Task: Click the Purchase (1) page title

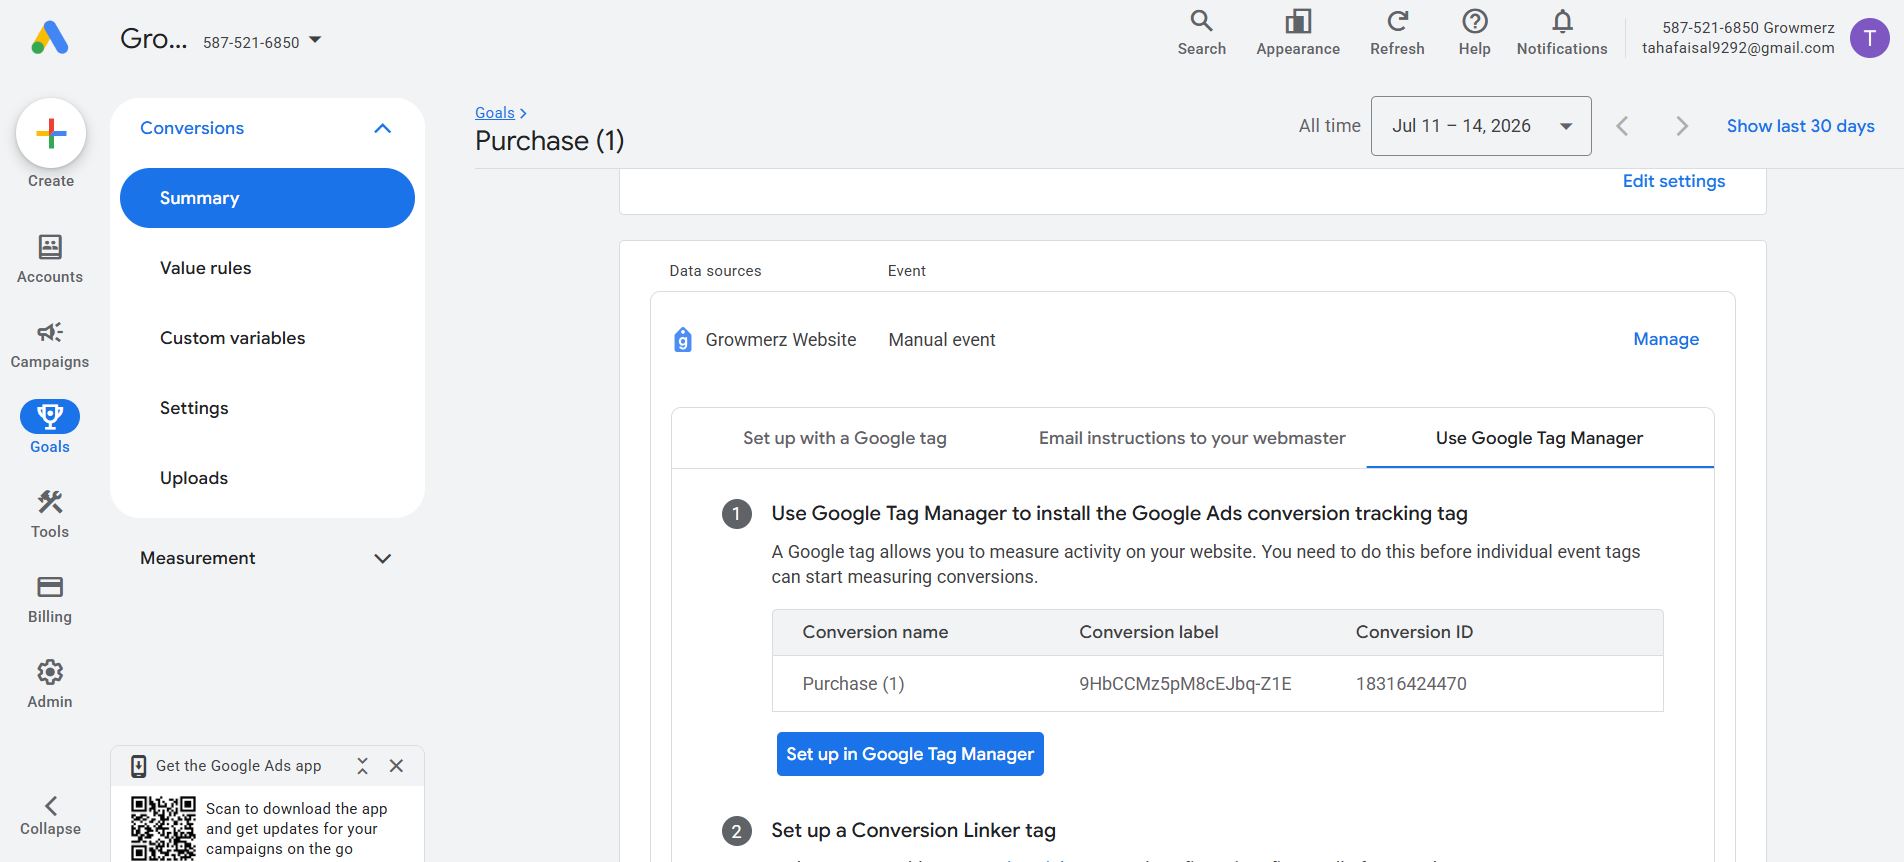Action: (549, 141)
